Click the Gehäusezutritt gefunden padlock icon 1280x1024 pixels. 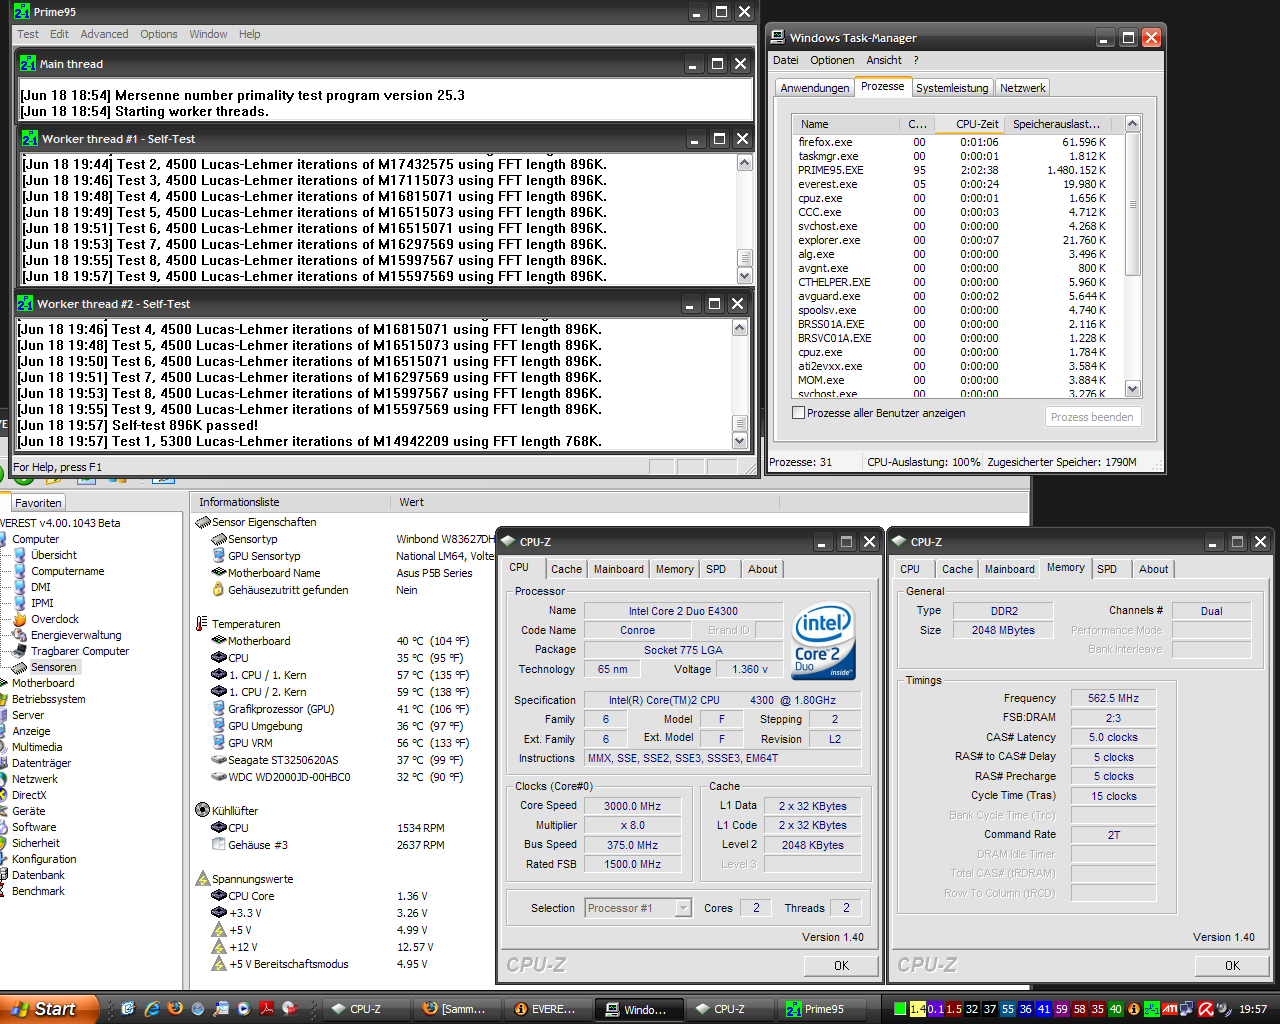pyautogui.click(x=219, y=590)
